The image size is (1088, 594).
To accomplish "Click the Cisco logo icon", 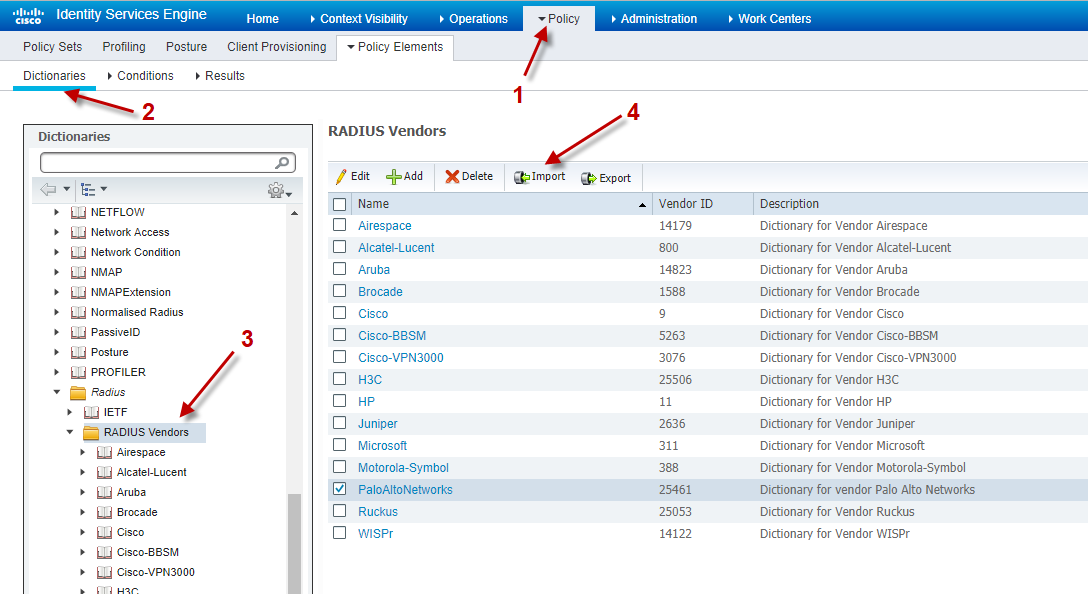I will click(28, 15).
